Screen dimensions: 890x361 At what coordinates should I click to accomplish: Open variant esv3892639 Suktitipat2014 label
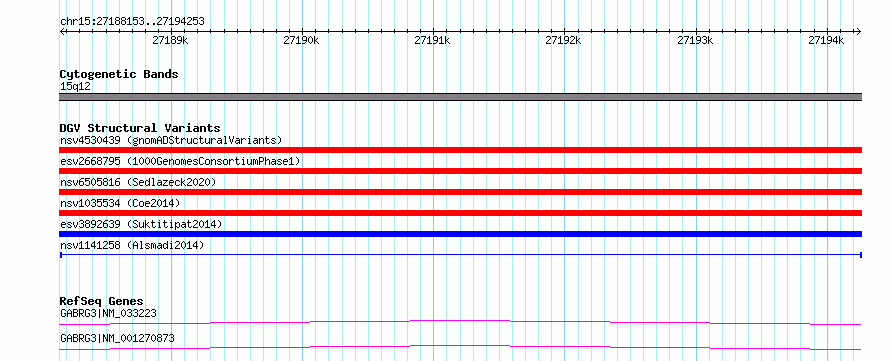141,224
